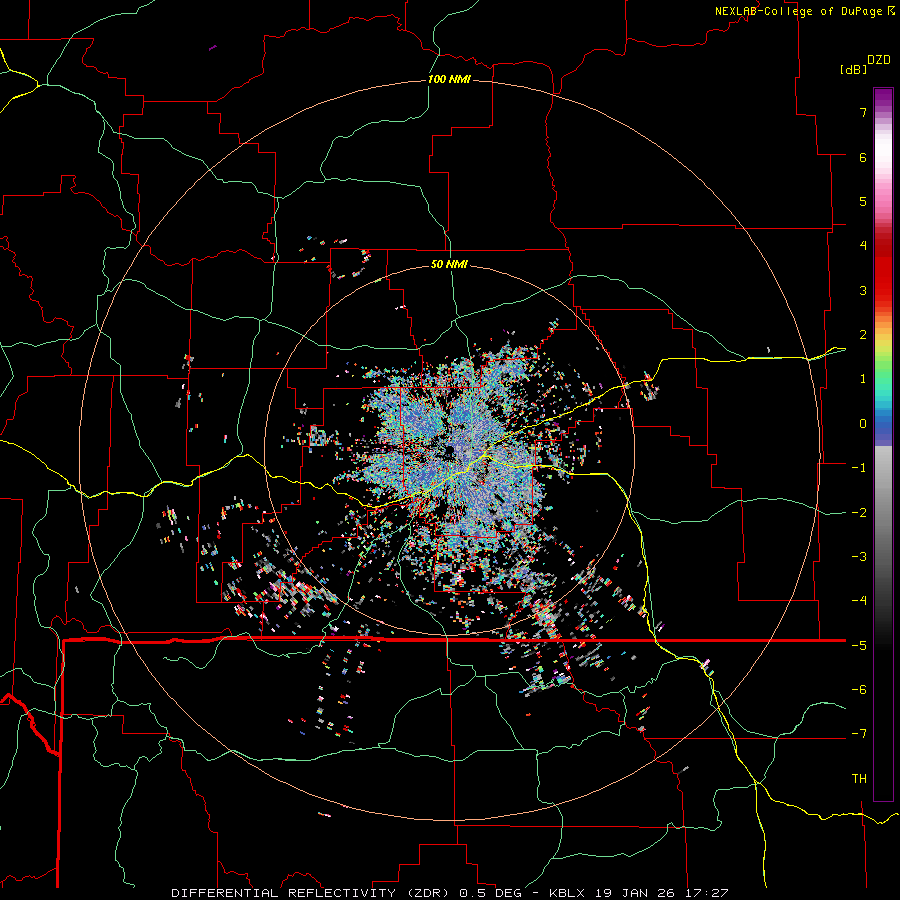Click the '2' dB scale value
Screen dimensions: 900x900
coord(863,335)
